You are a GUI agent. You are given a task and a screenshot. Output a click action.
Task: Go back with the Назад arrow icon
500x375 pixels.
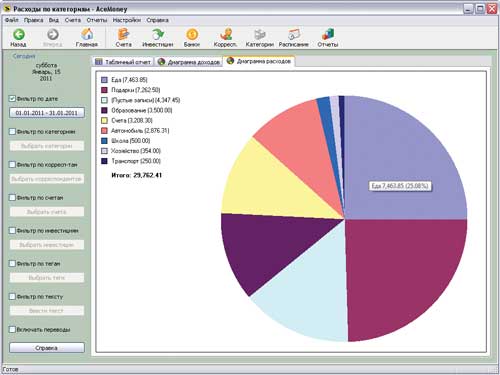pos(19,35)
